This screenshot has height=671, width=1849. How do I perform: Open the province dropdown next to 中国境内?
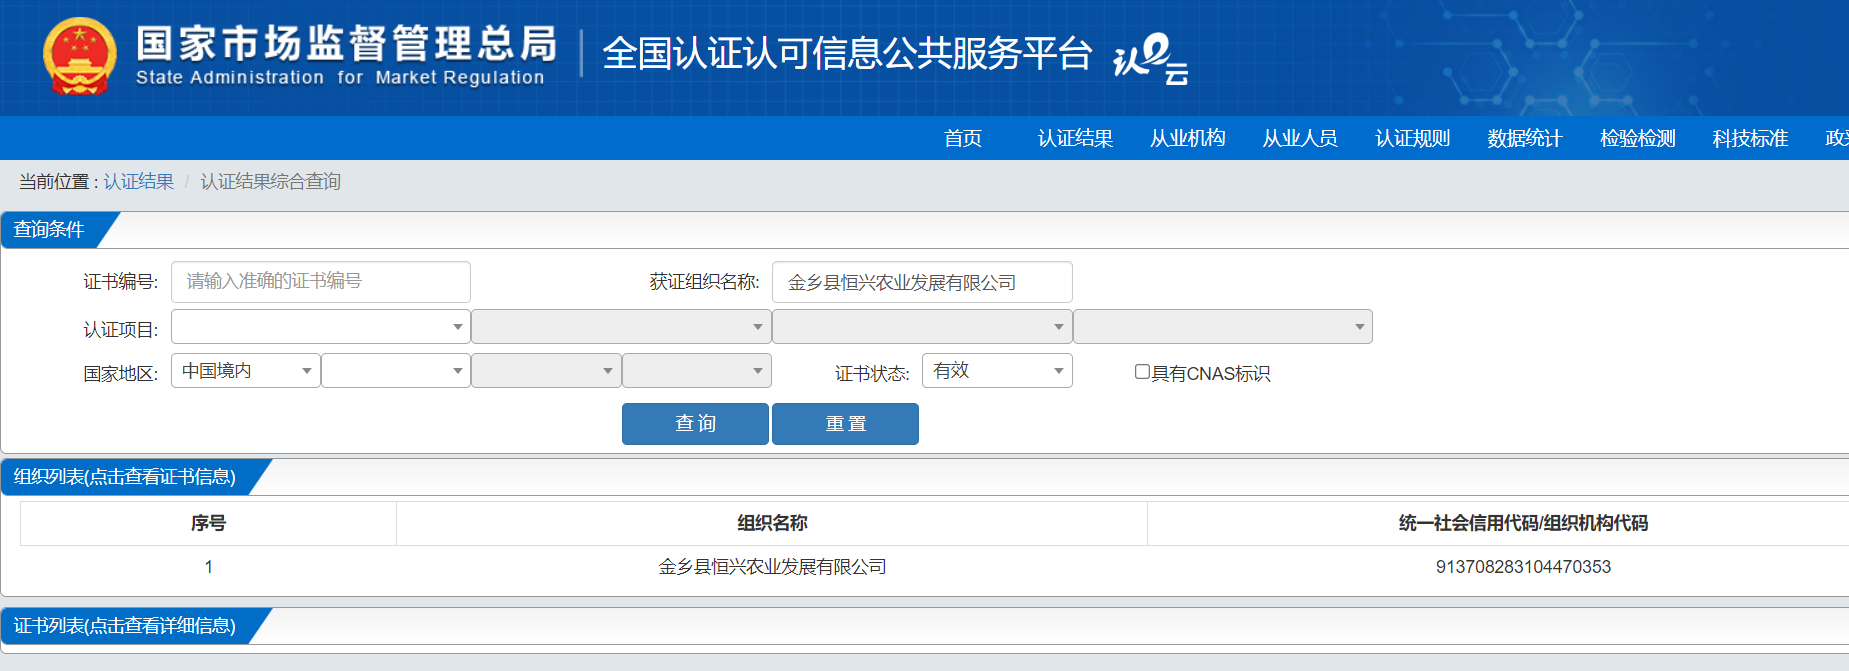[x=396, y=370]
